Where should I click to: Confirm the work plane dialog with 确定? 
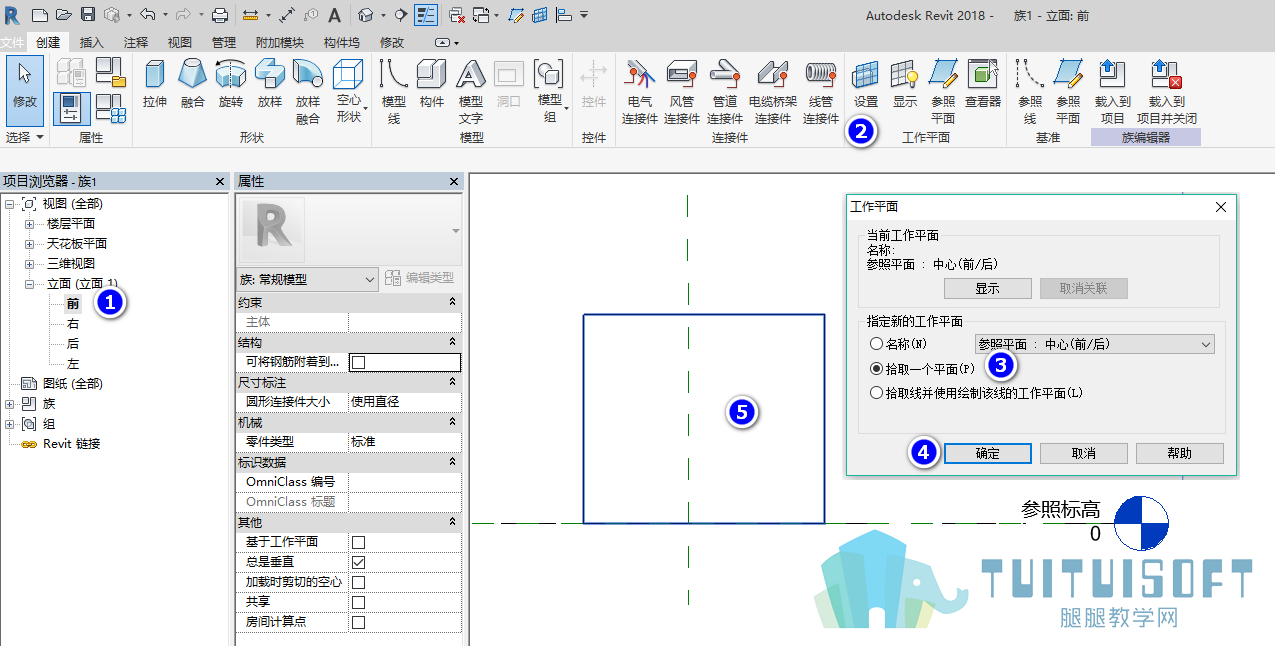[988, 453]
